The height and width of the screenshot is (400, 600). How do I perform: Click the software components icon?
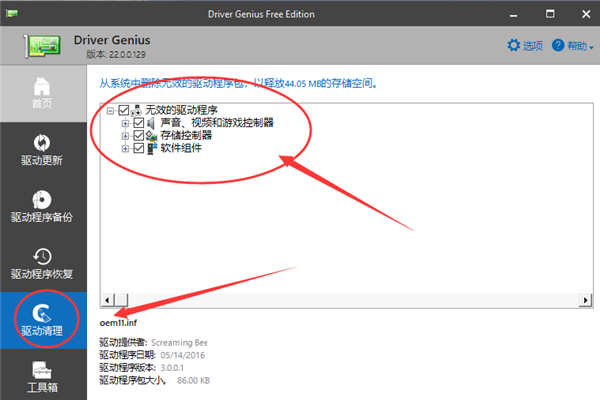(x=152, y=148)
